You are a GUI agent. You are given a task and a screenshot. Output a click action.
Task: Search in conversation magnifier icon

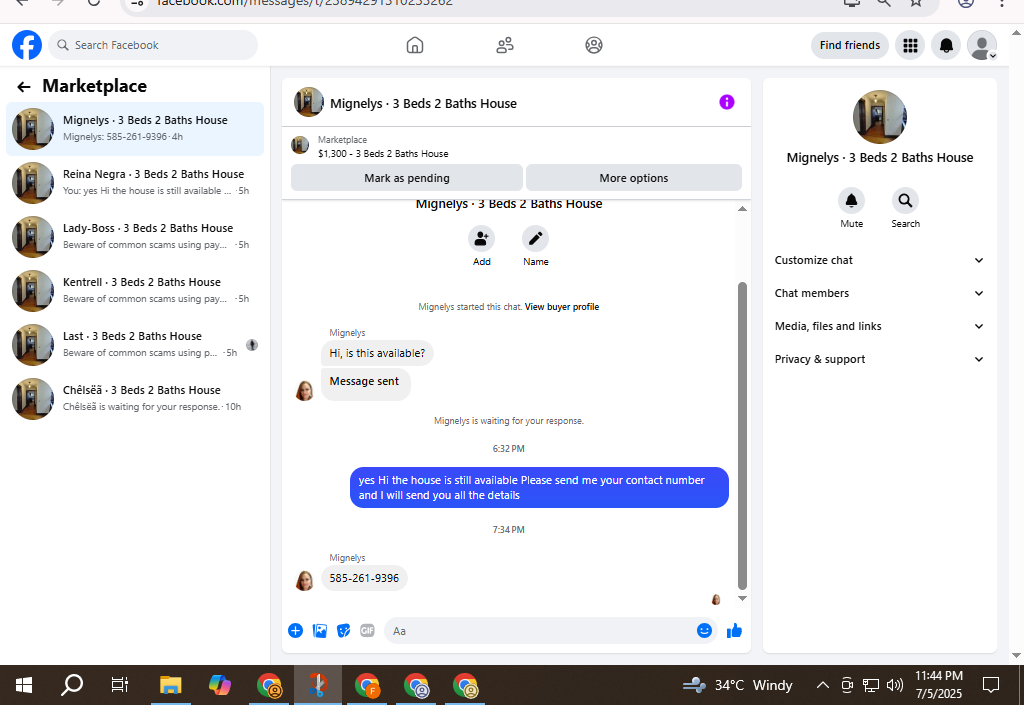point(905,200)
